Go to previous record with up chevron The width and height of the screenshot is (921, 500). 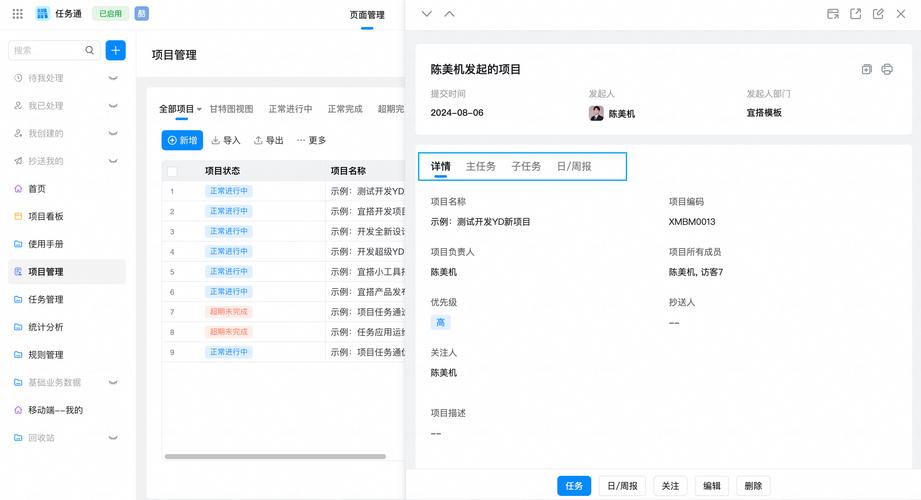(x=449, y=14)
